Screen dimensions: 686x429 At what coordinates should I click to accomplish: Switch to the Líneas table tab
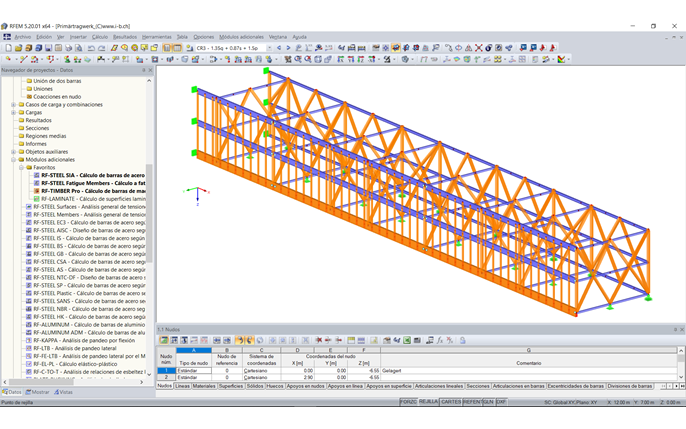(182, 386)
